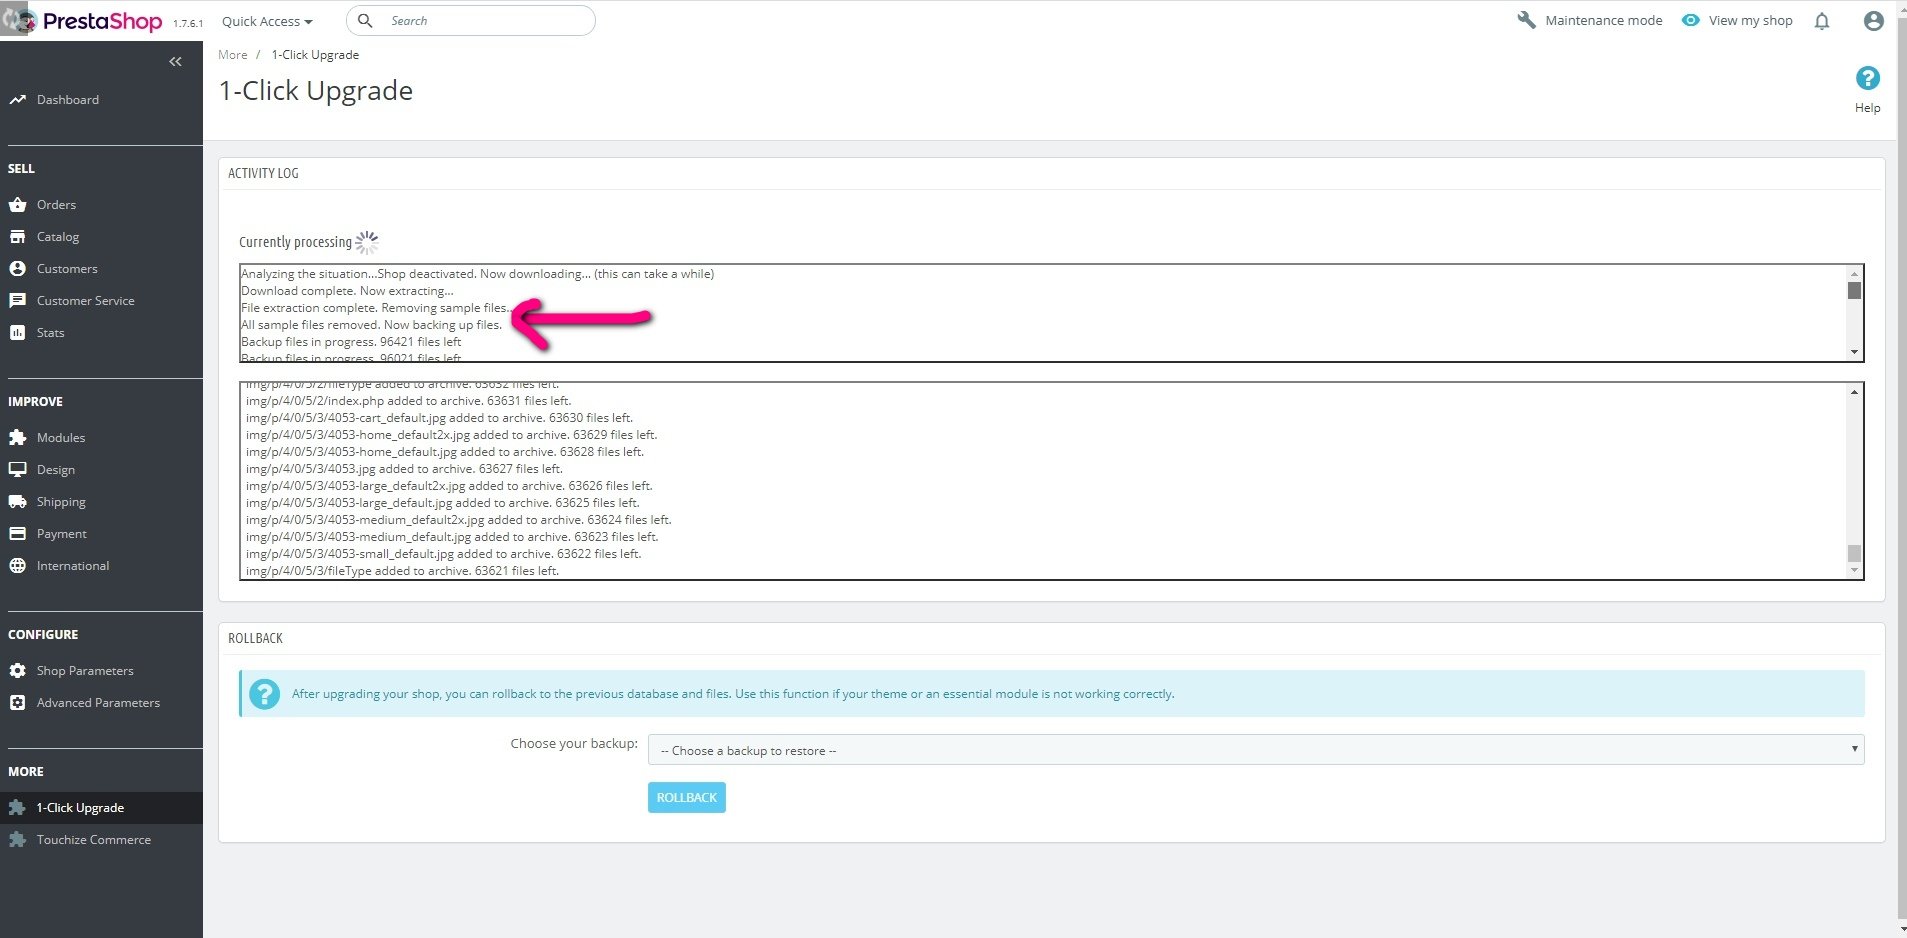Image resolution: width=1907 pixels, height=938 pixels.
Task: Click the International globe icon
Action: coord(17,566)
